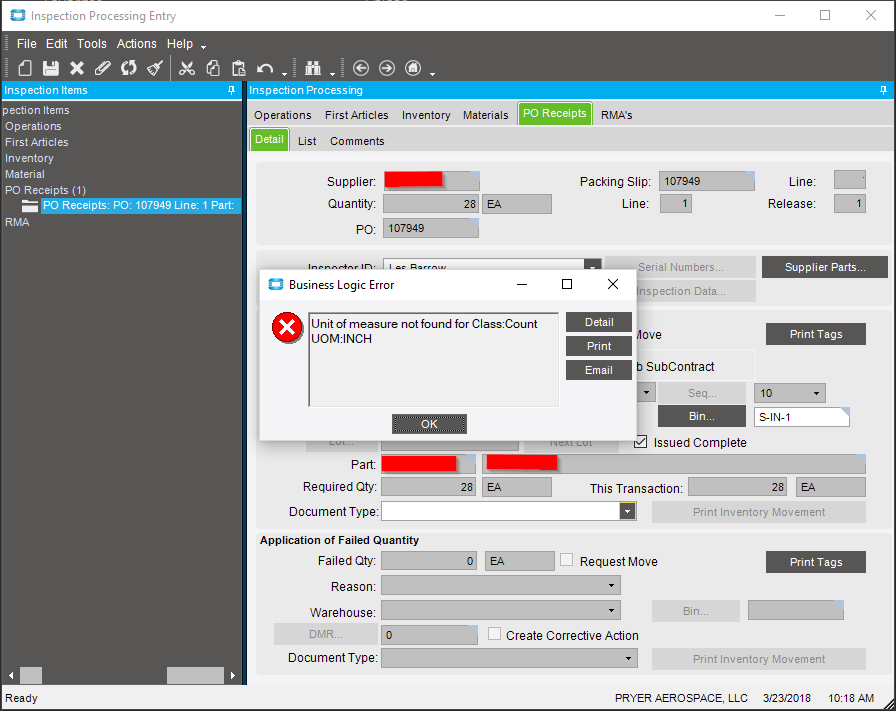Click the Copy toolbar icon

[x=213, y=69]
